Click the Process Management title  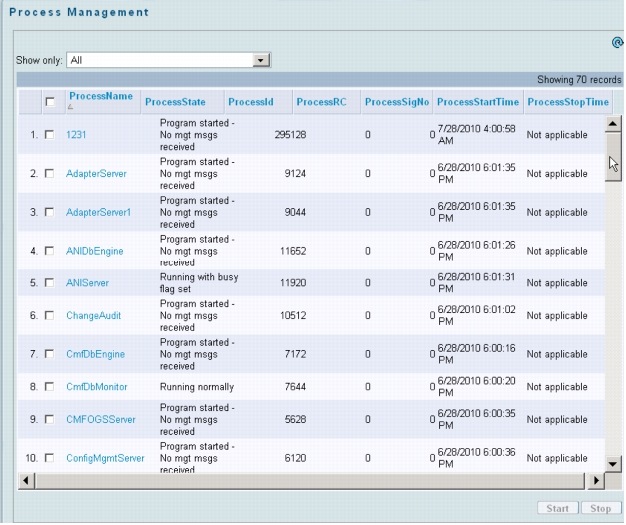click(79, 12)
